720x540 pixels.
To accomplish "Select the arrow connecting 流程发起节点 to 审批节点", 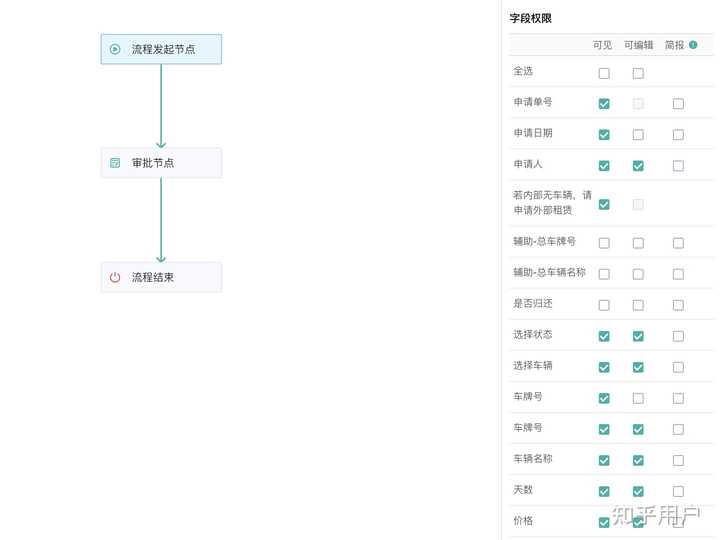I will point(161,106).
